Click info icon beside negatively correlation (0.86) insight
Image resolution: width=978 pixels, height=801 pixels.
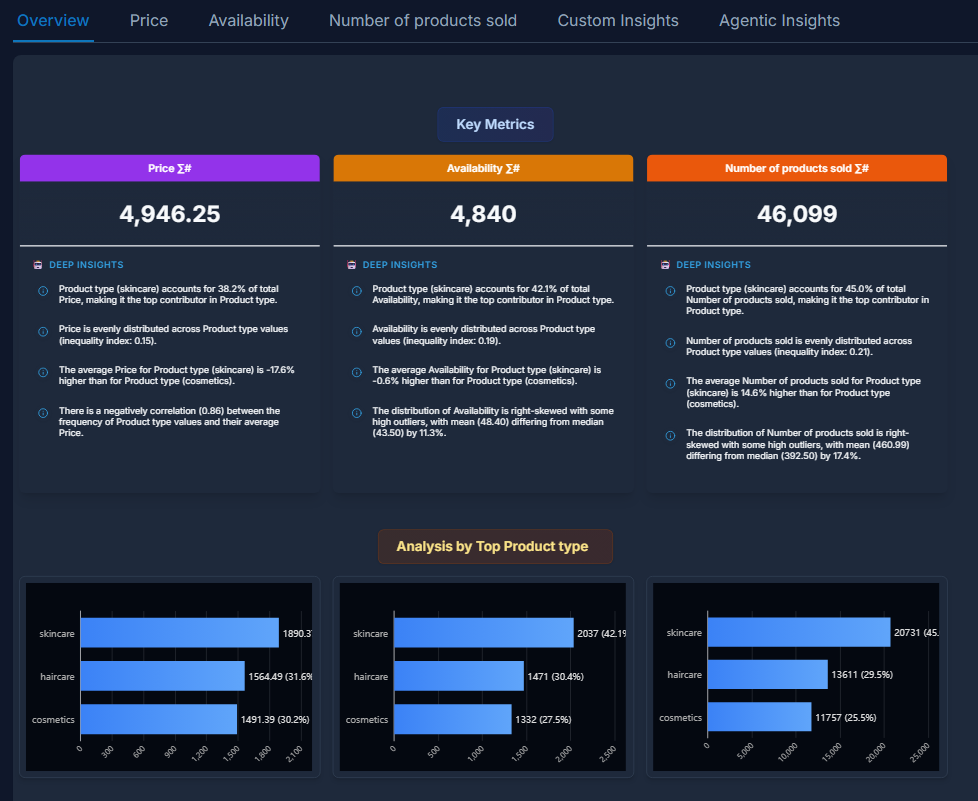(x=43, y=412)
